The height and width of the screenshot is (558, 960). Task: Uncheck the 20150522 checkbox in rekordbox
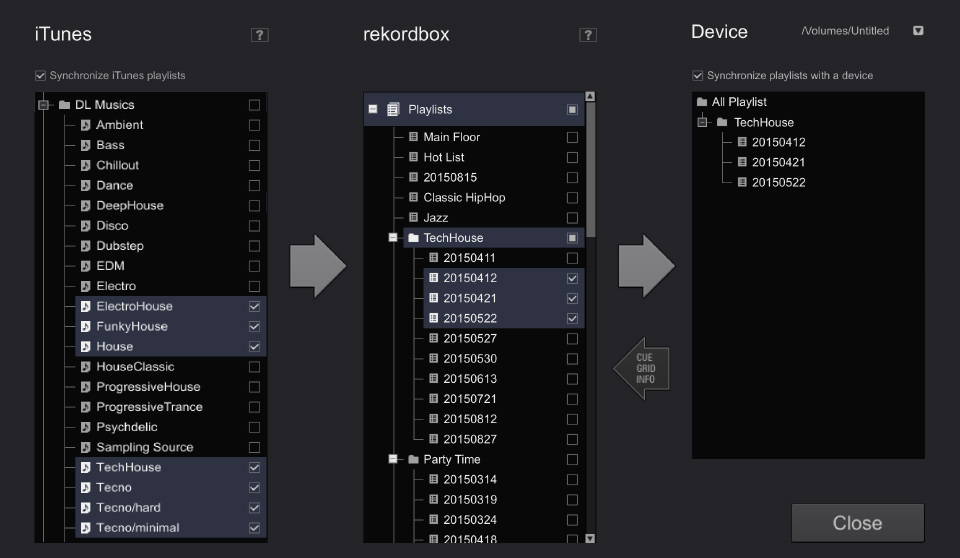(x=572, y=319)
